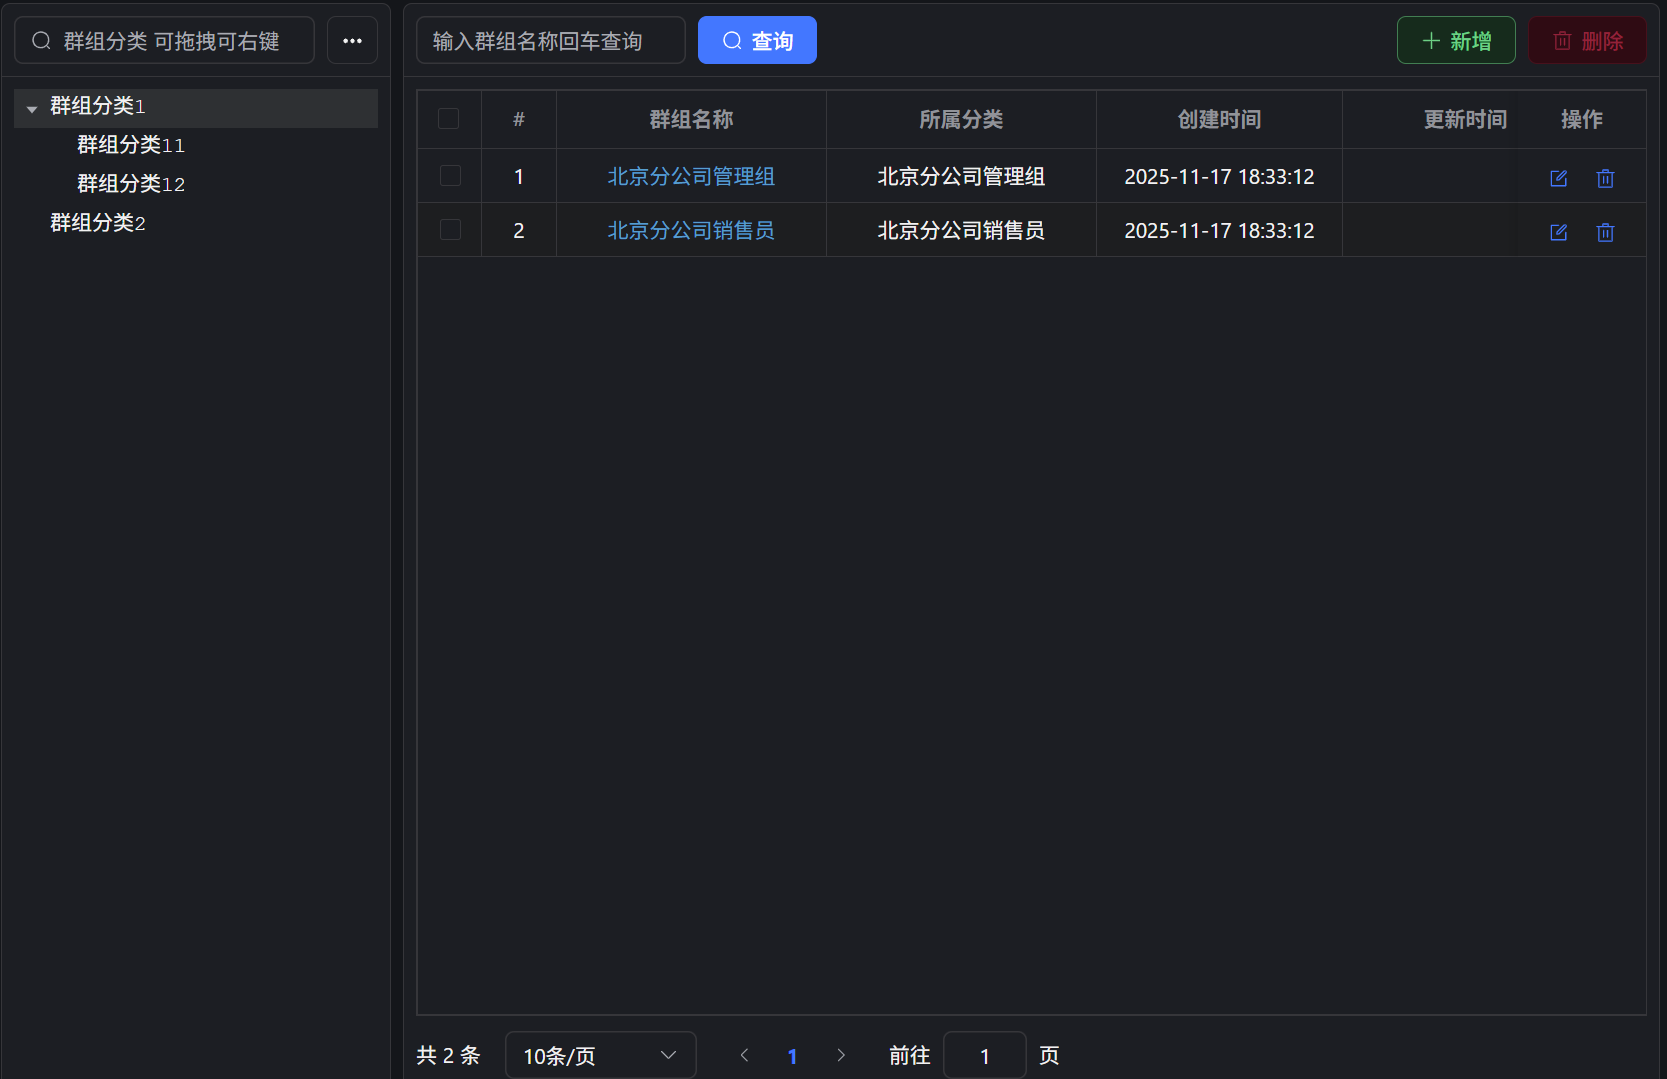The width and height of the screenshot is (1667, 1079).
Task: Check the checkbox for row 1
Action: [x=450, y=176]
